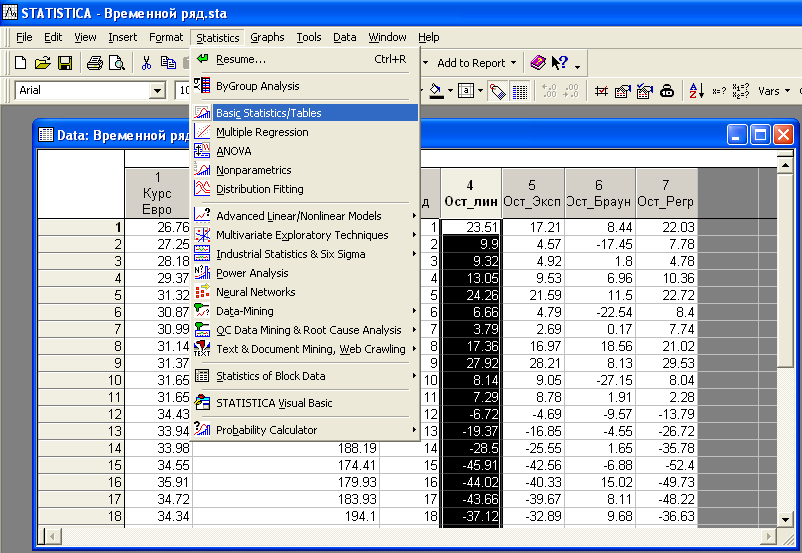Click vertical scrollbar down arrow
This screenshot has height=553, width=802.
click(786, 519)
